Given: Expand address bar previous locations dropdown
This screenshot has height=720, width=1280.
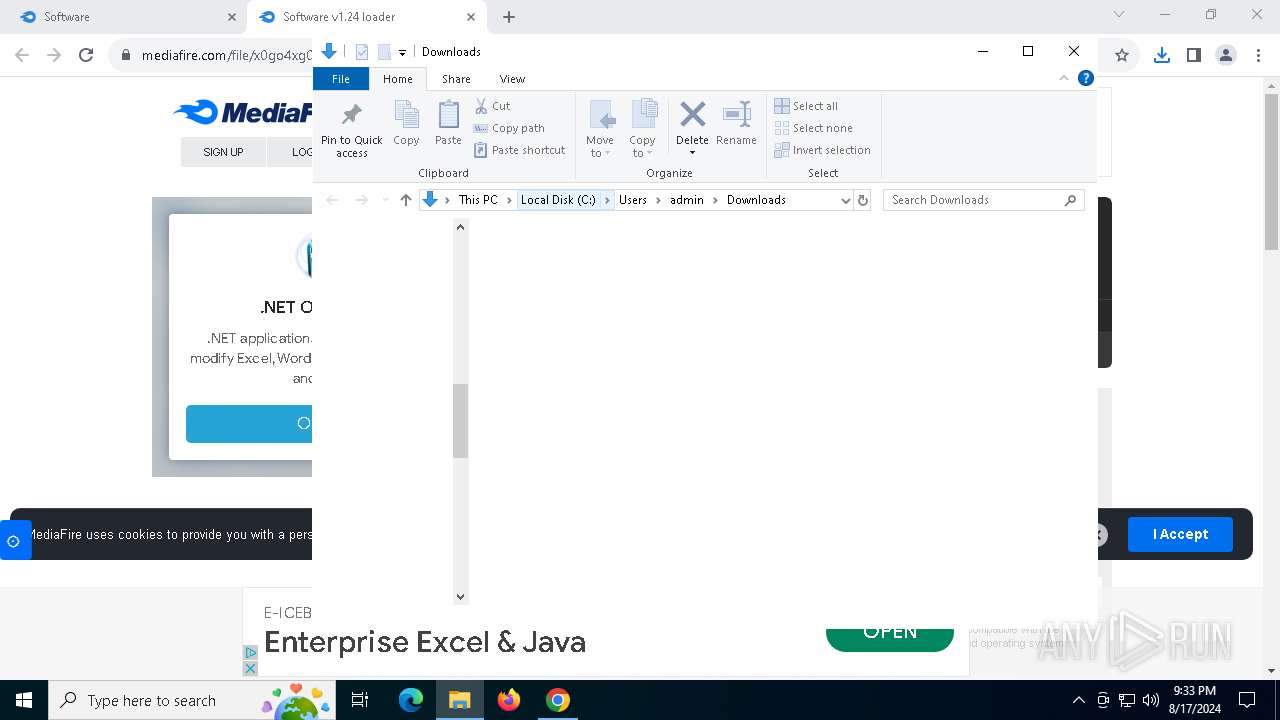Looking at the screenshot, I should [845, 200].
